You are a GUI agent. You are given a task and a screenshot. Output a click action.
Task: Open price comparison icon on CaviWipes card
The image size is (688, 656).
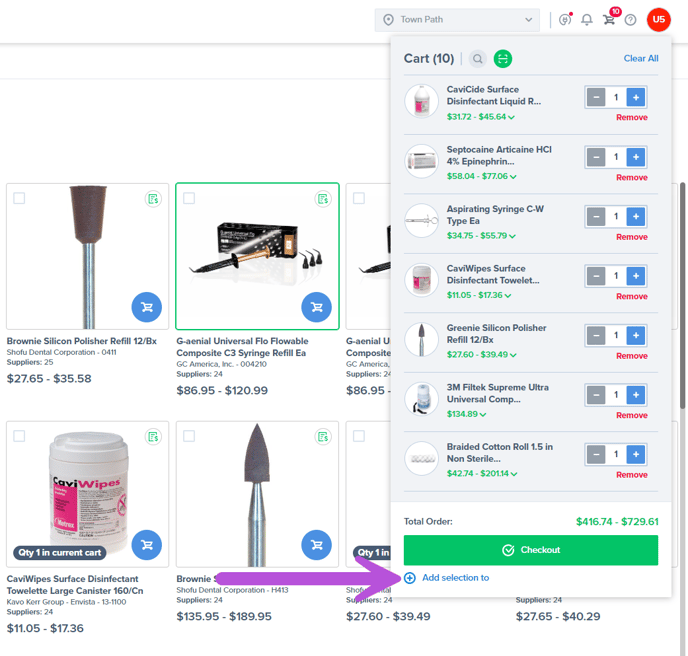[153, 437]
